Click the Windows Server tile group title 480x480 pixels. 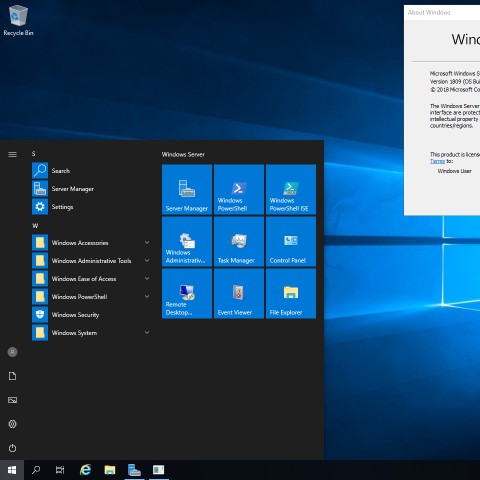(183, 154)
